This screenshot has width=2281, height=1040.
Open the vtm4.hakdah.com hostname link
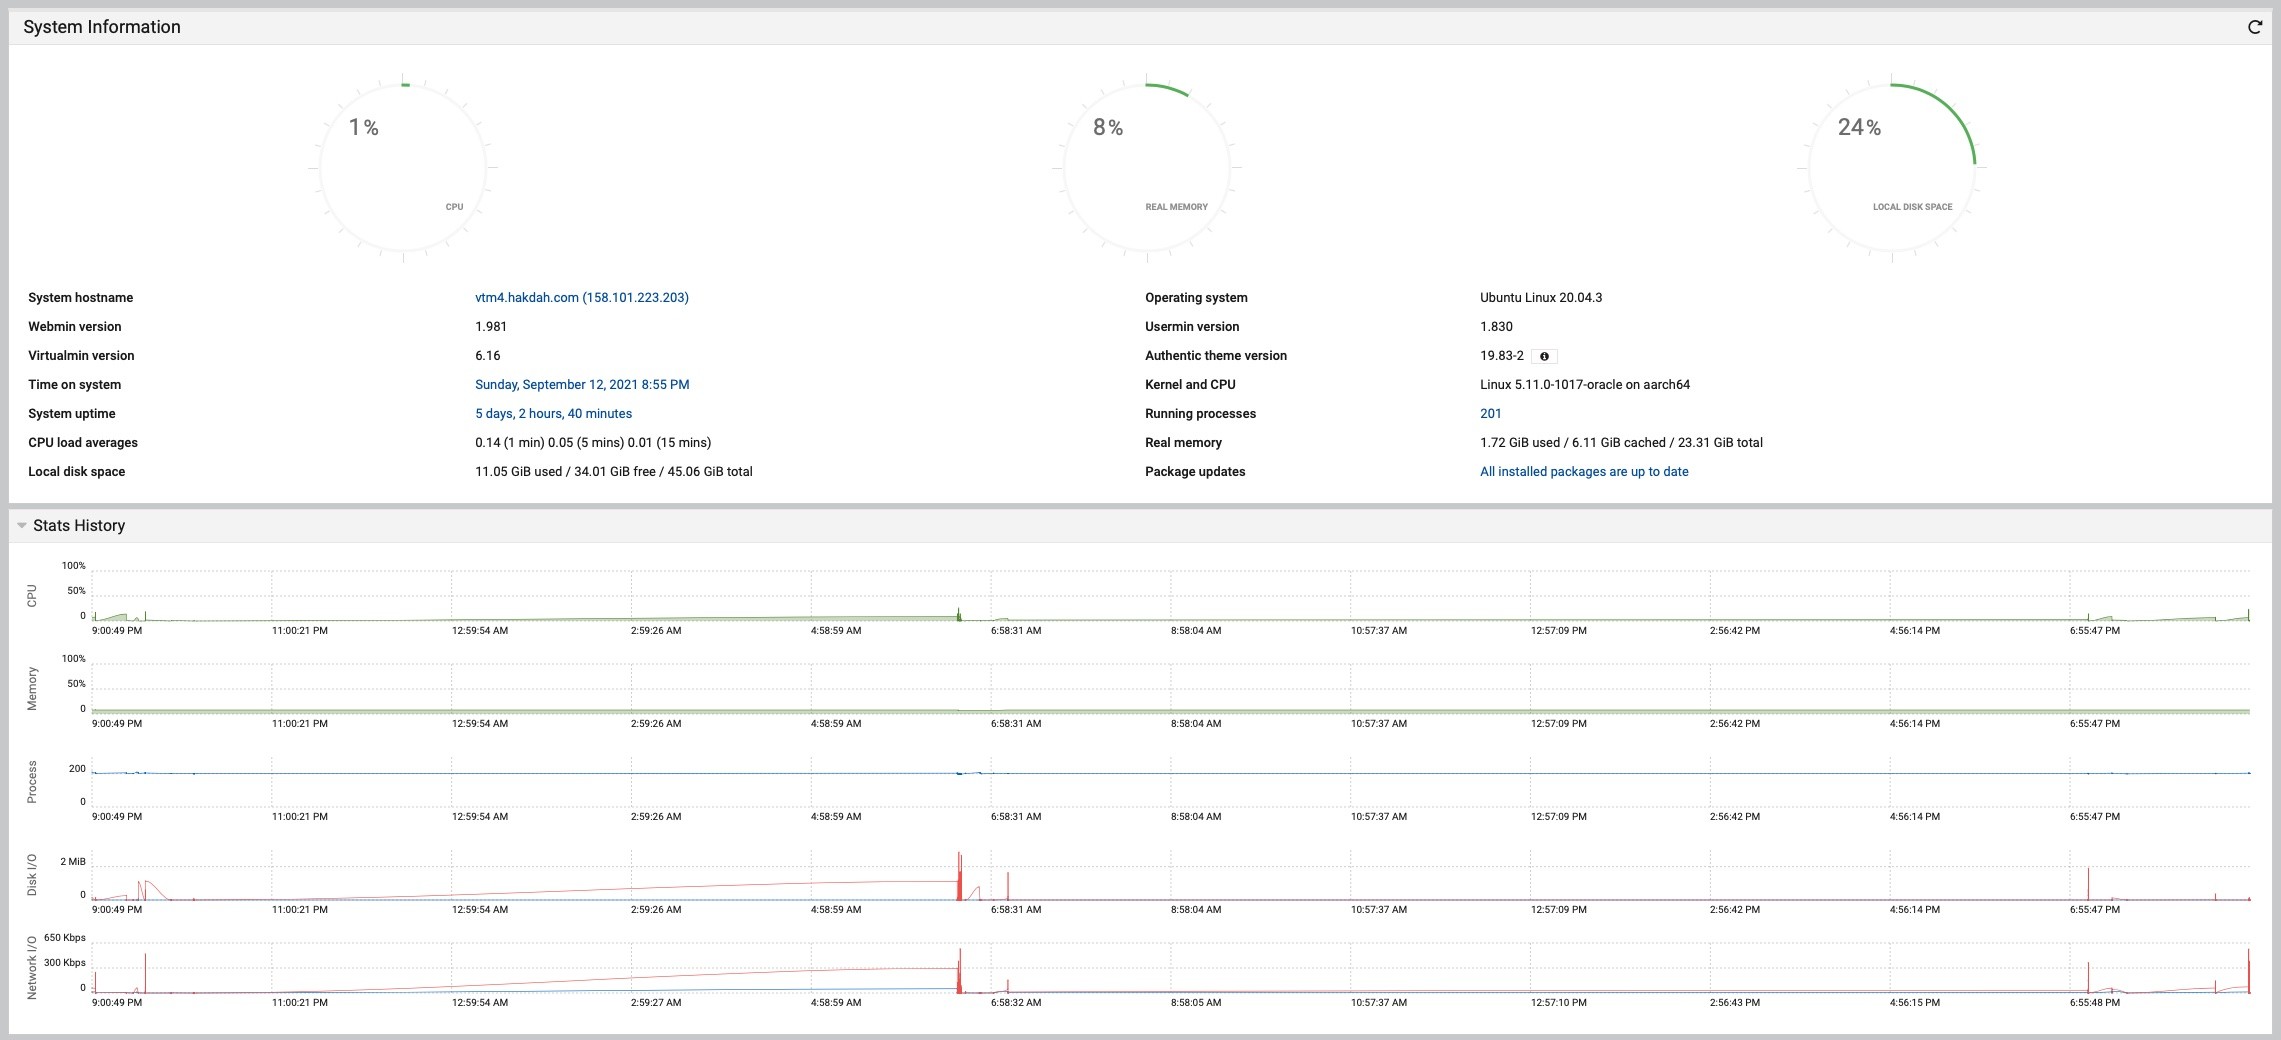pos(581,298)
